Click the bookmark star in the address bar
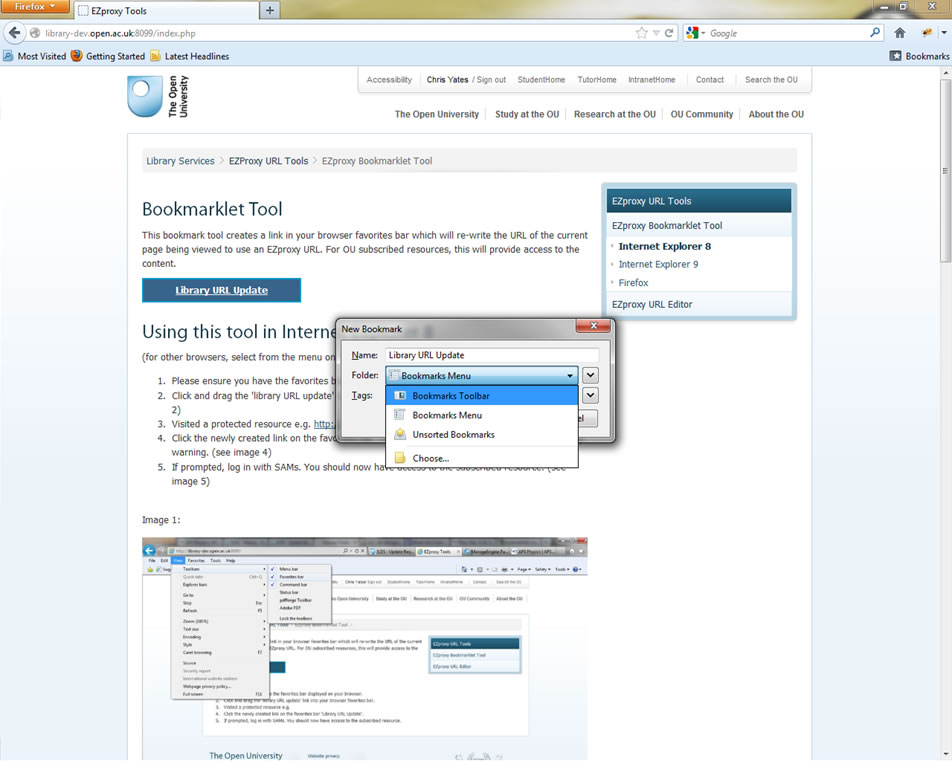952x761 pixels. coord(642,33)
